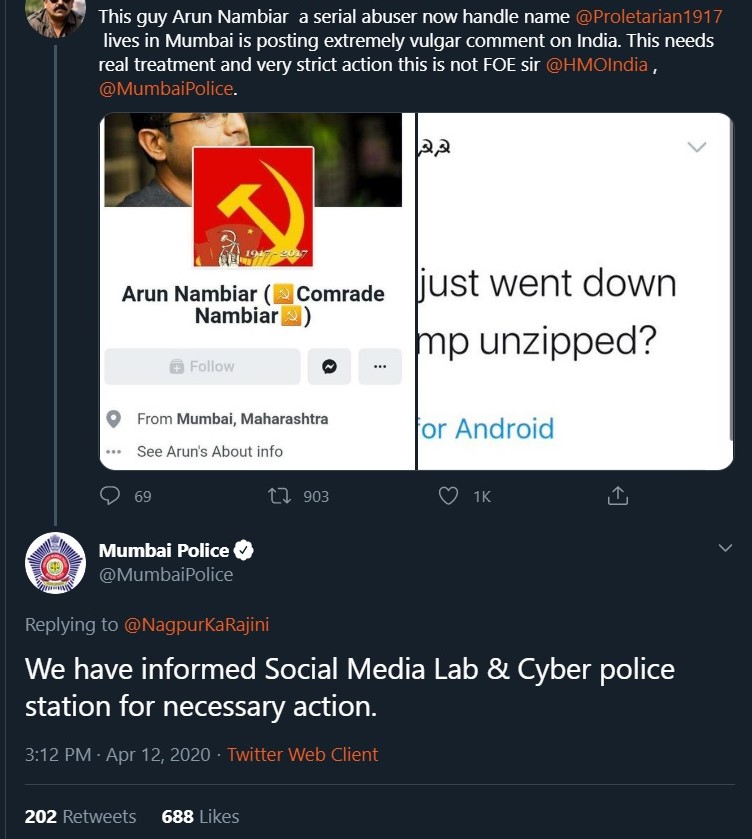The width and height of the screenshot is (752, 839).
Task: Open the share icon under the tweet
Action: pyautogui.click(x=618, y=496)
